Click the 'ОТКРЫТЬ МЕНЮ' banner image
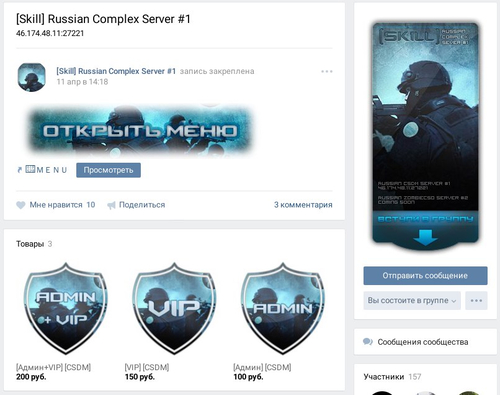500x395 pixels. point(140,131)
